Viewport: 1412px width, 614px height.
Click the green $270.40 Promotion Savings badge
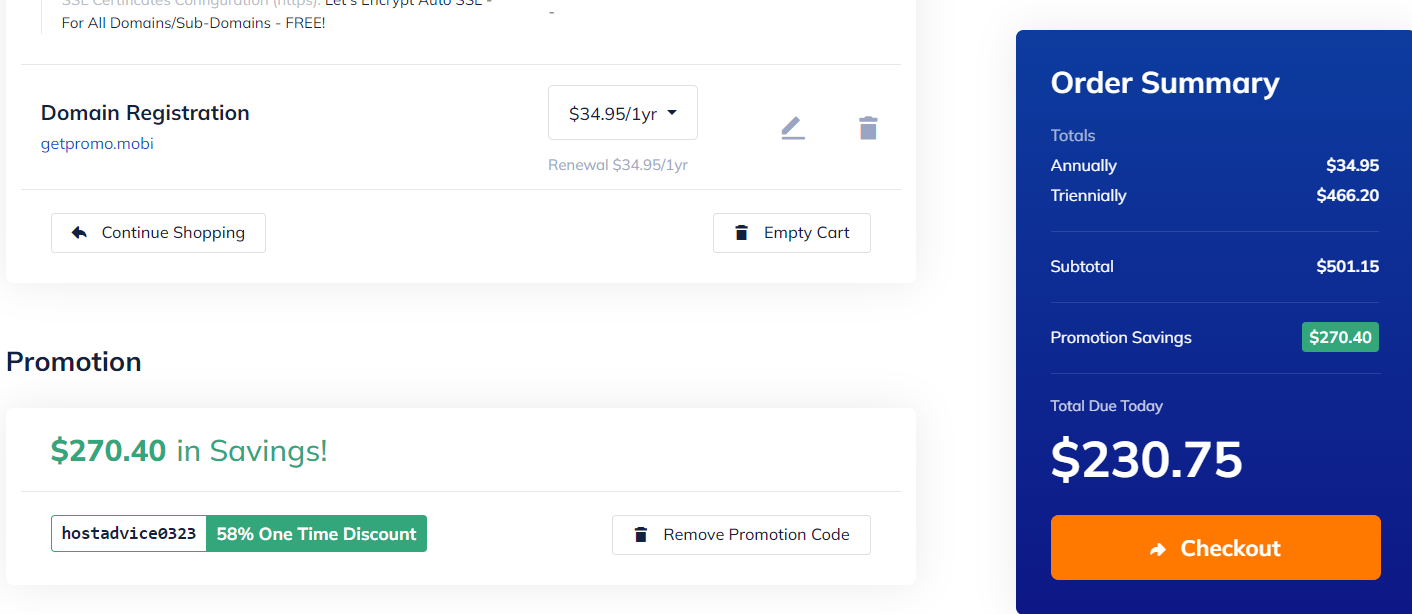click(1340, 337)
